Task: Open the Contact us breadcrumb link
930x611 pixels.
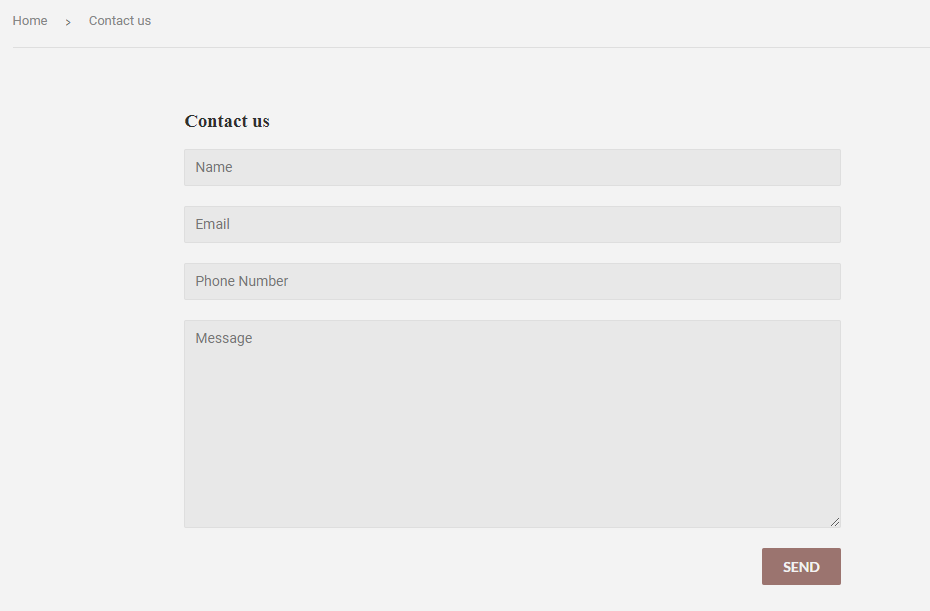Action: tap(120, 21)
